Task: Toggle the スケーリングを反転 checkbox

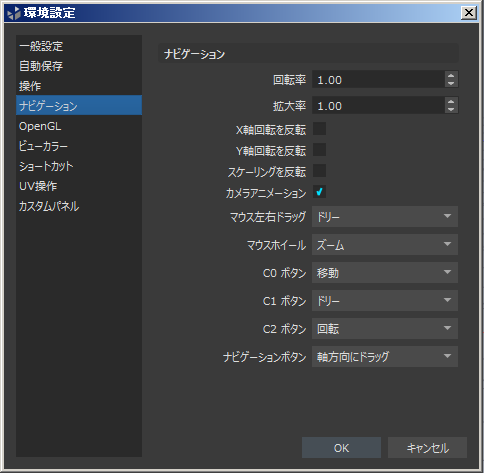Action: pos(319,171)
